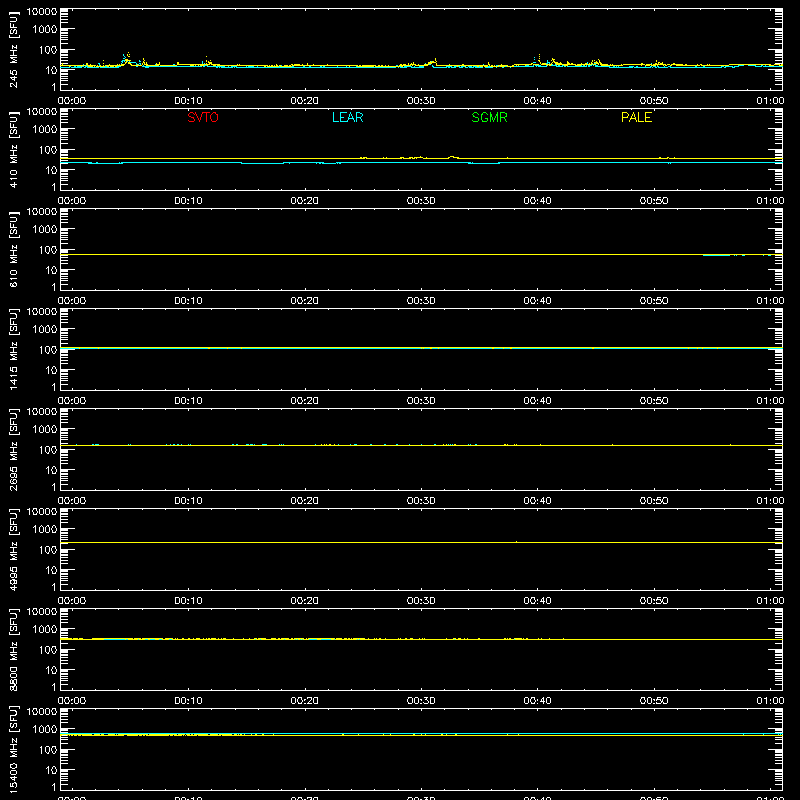Click 00:40 time label under the 410 MHz panel
The image size is (800, 800).
click(x=537, y=201)
